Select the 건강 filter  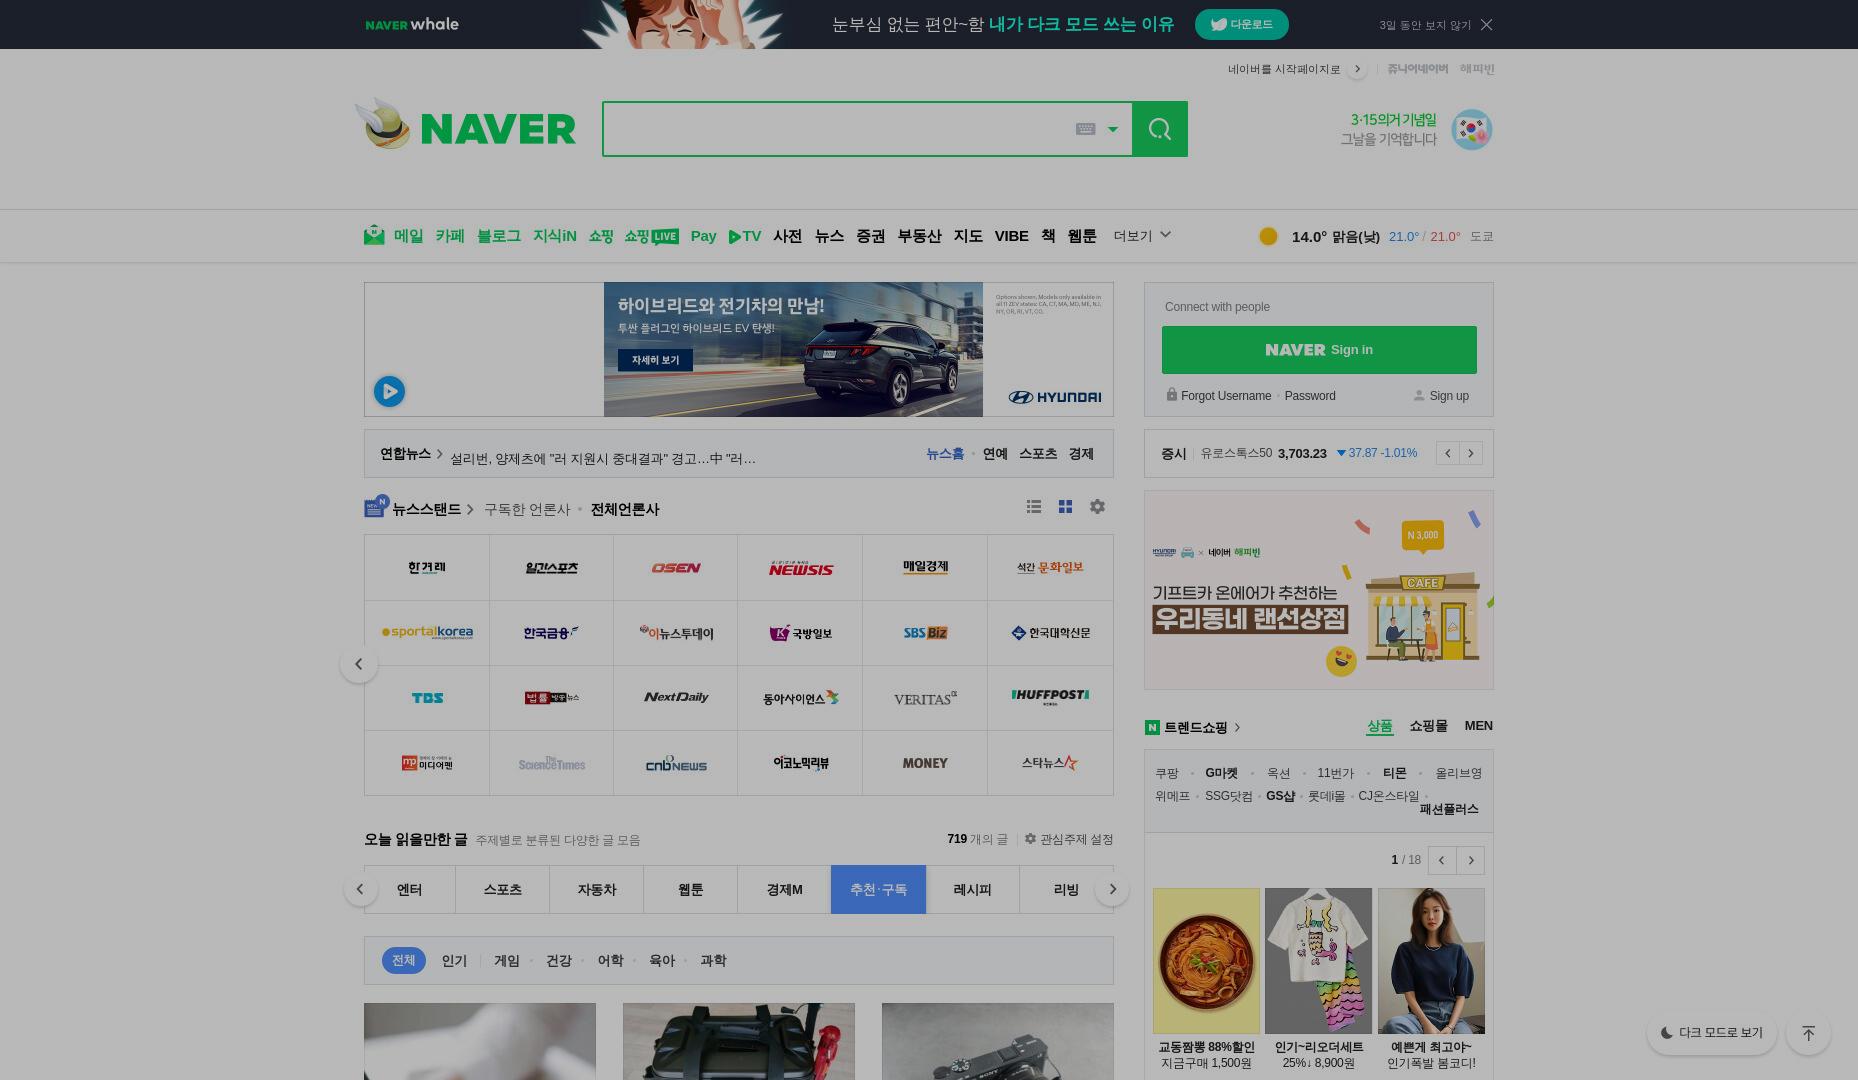pyautogui.click(x=559, y=961)
